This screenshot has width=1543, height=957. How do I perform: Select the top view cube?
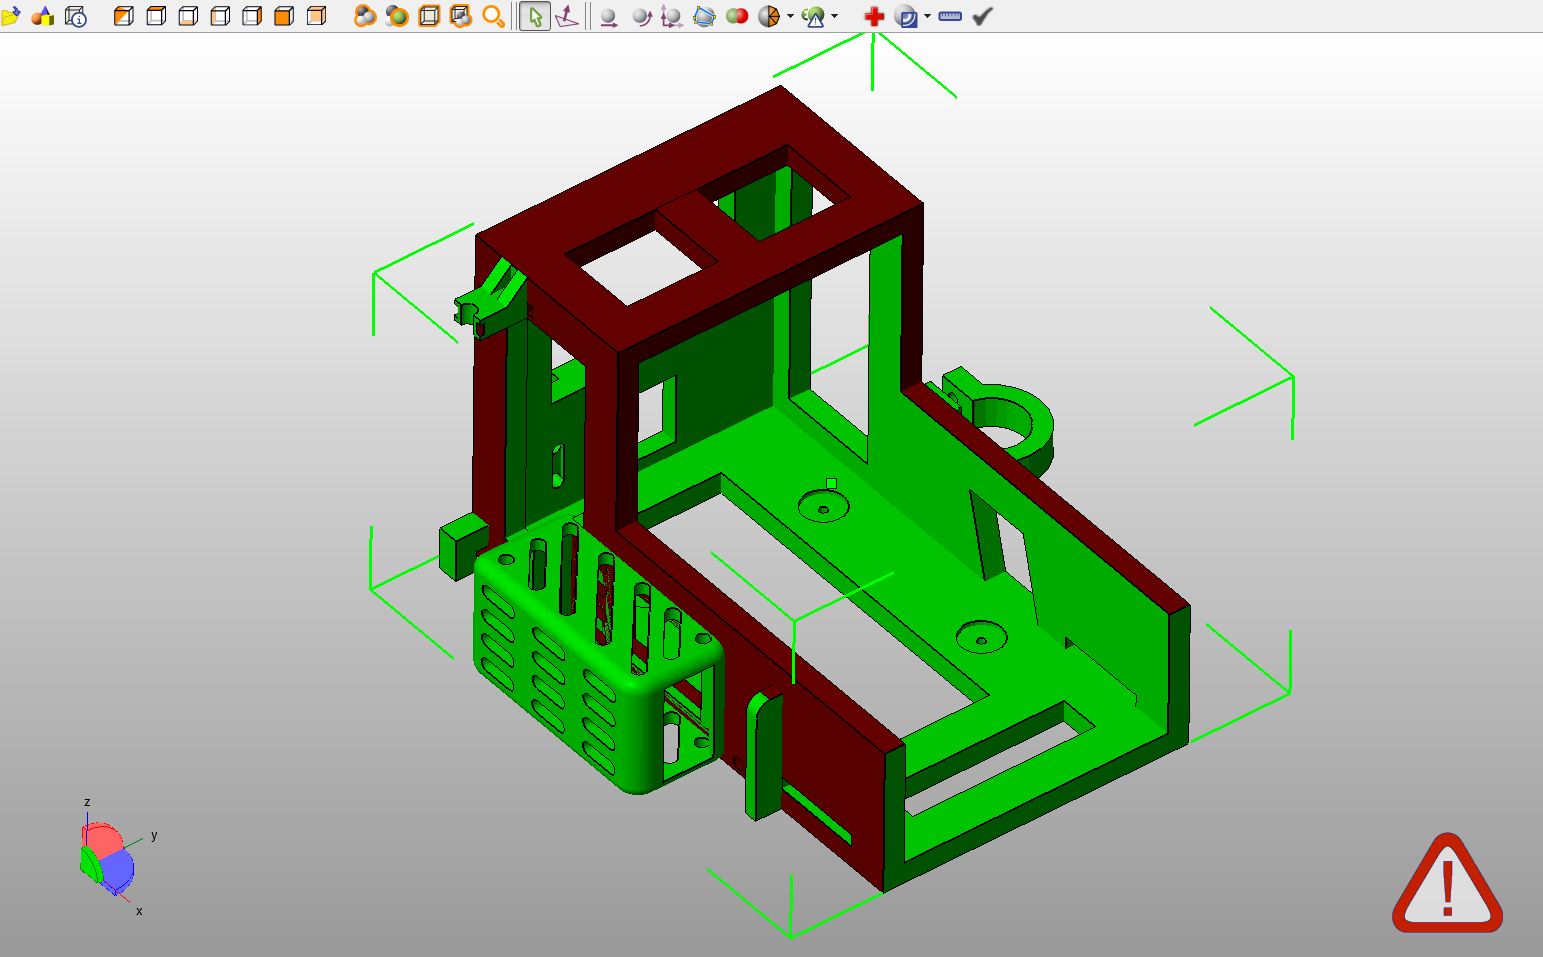[x=156, y=16]
